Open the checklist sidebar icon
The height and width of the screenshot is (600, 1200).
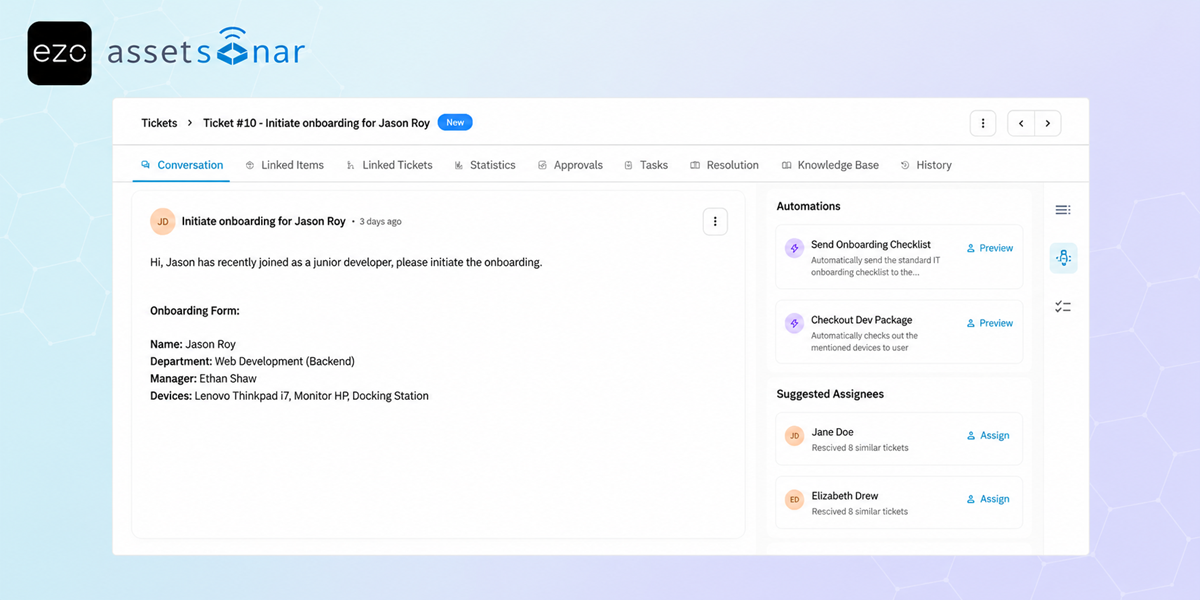[1063, 307]
